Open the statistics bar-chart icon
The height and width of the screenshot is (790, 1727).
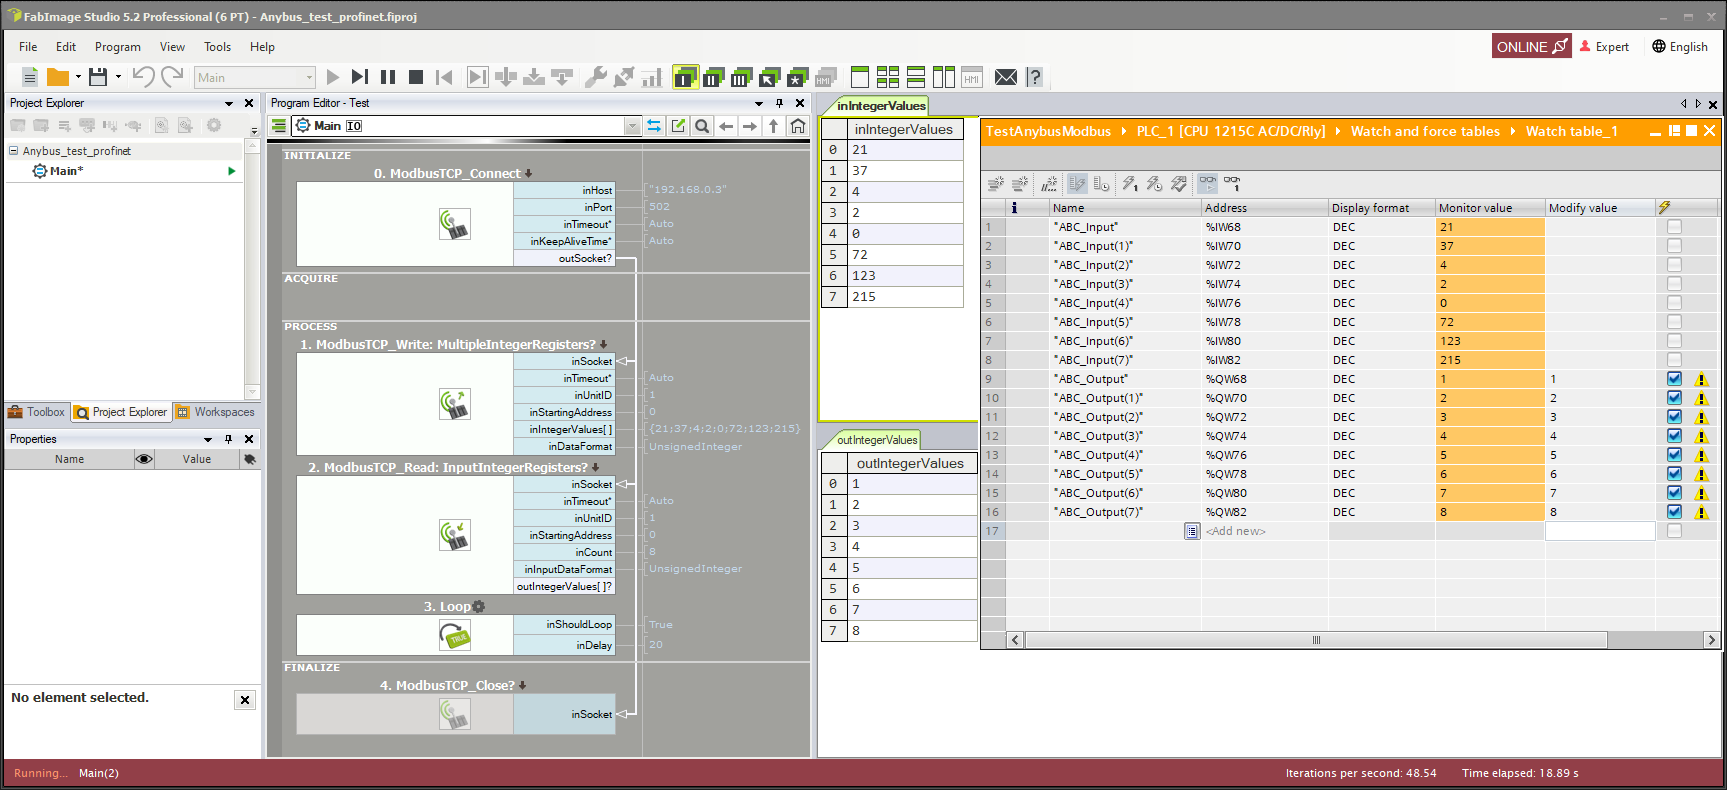[x=652, y=77]
